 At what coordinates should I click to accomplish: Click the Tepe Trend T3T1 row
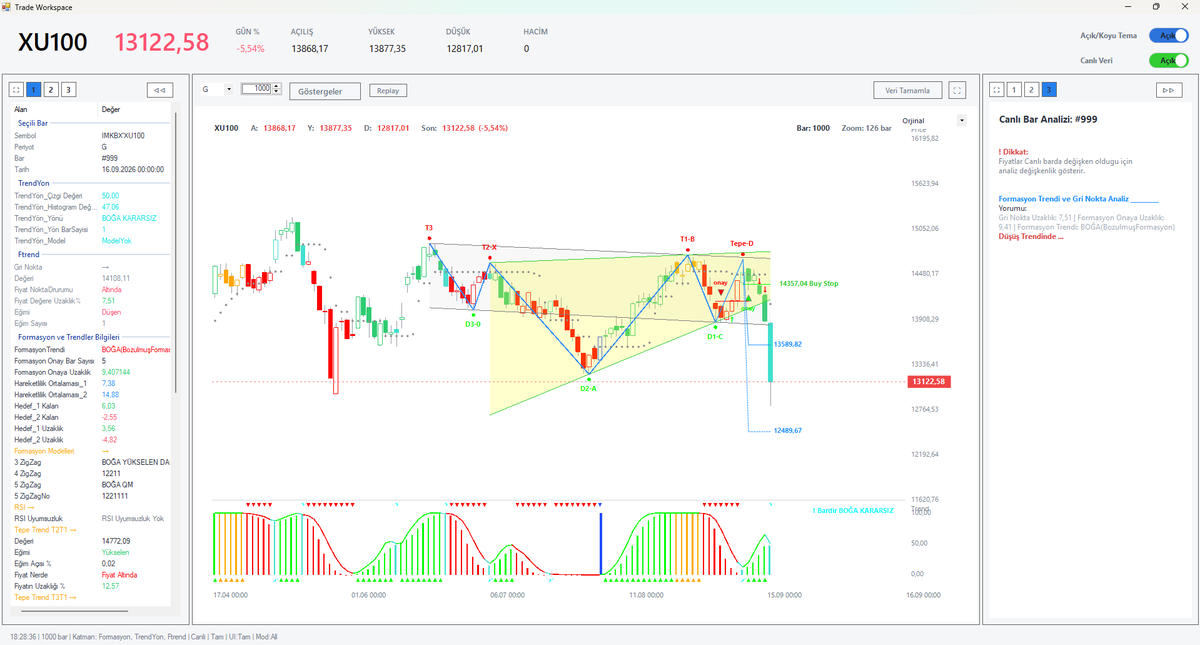coord(92,597)
